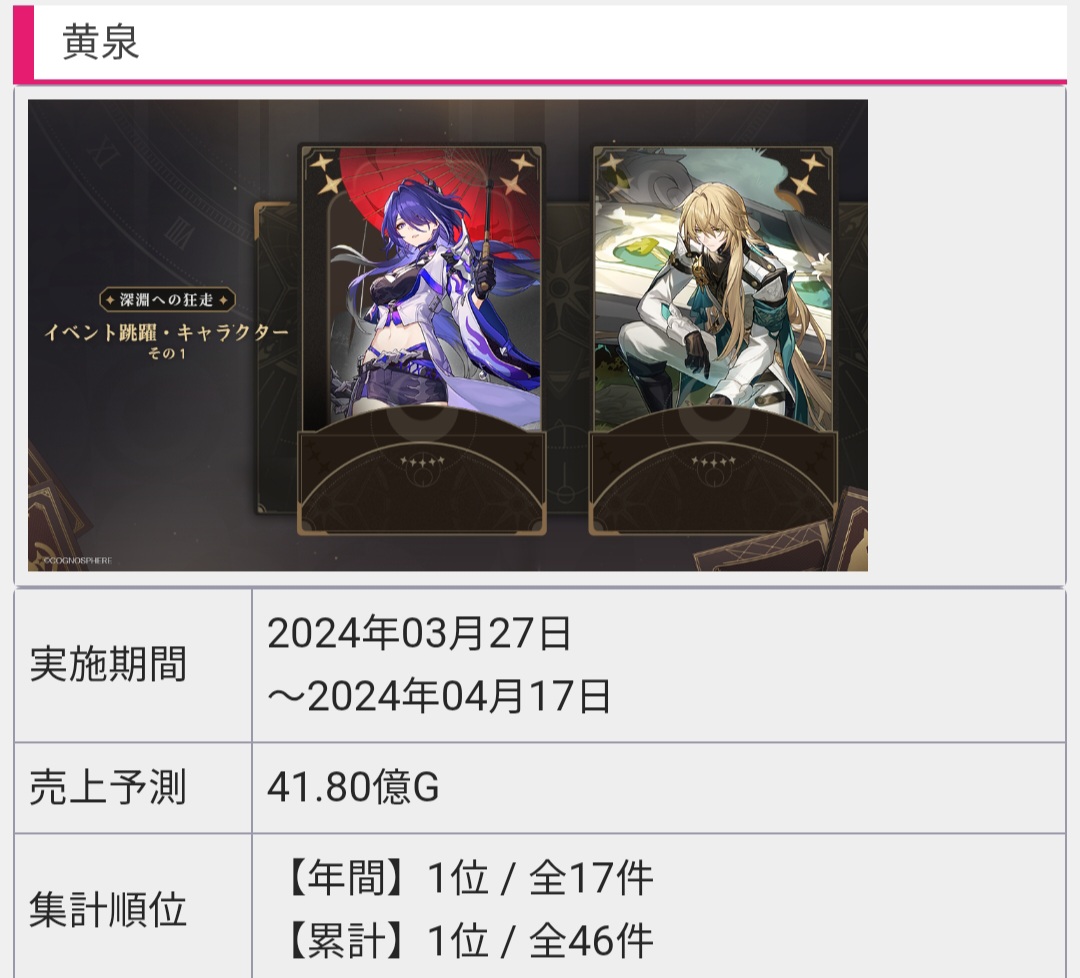Select the 売上予測 row label
This screenshot has height=978, width=1080.
(108, 787)
